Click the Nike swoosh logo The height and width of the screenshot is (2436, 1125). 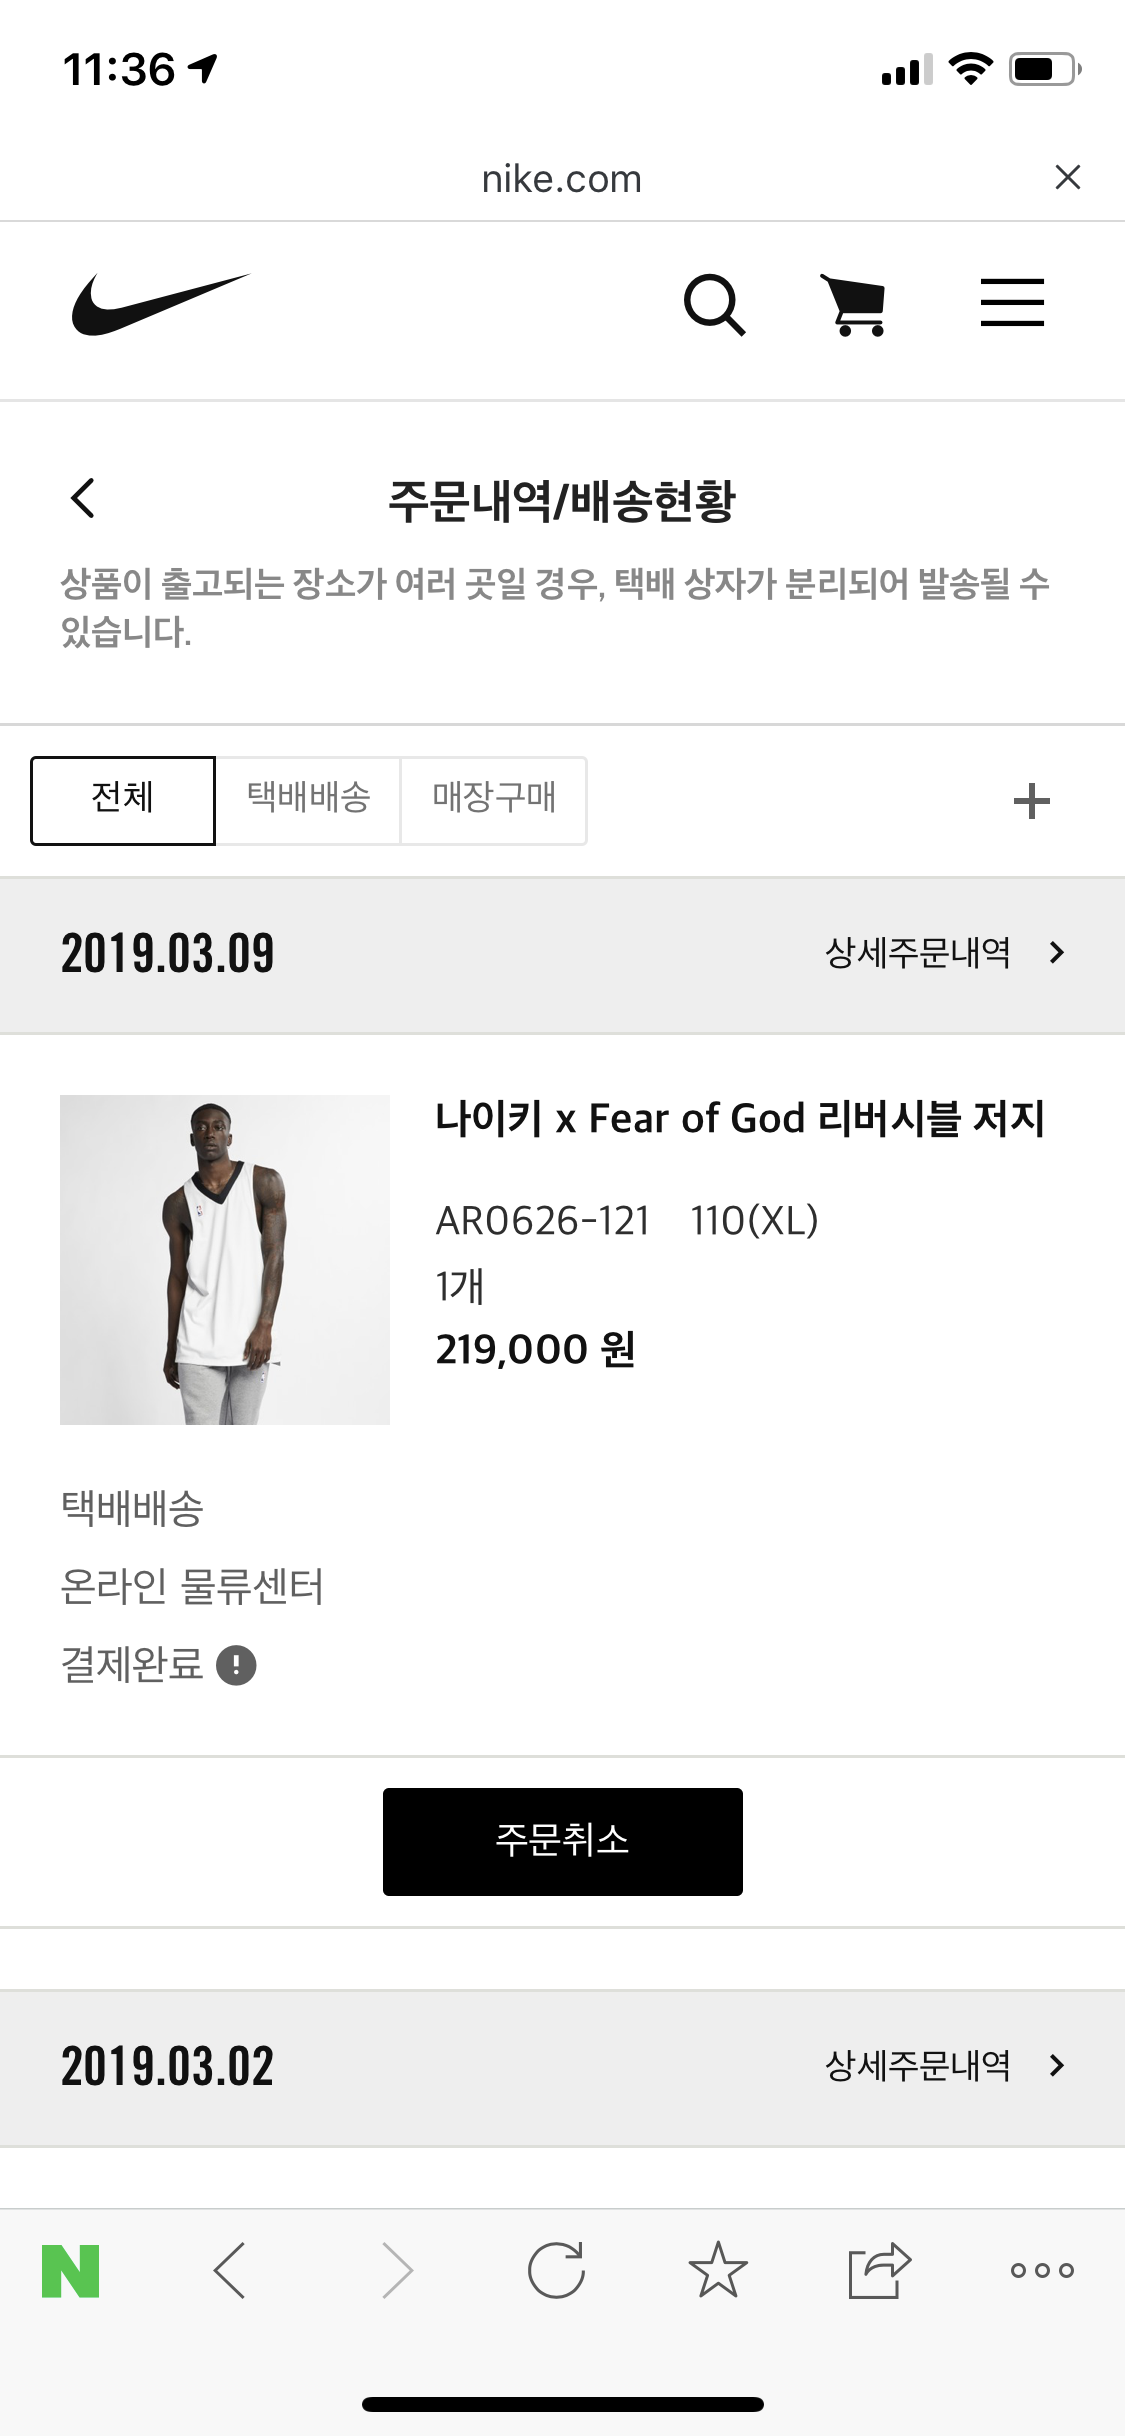[x=160, y=304]
